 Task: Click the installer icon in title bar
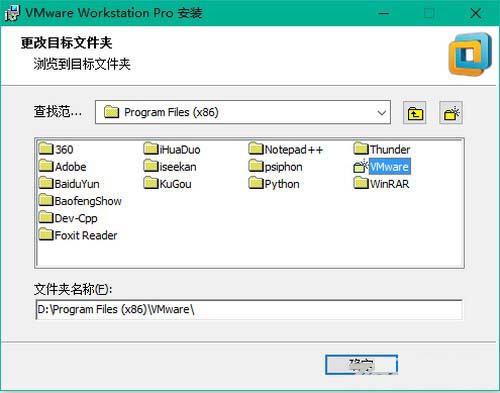(x=13, y=13)
